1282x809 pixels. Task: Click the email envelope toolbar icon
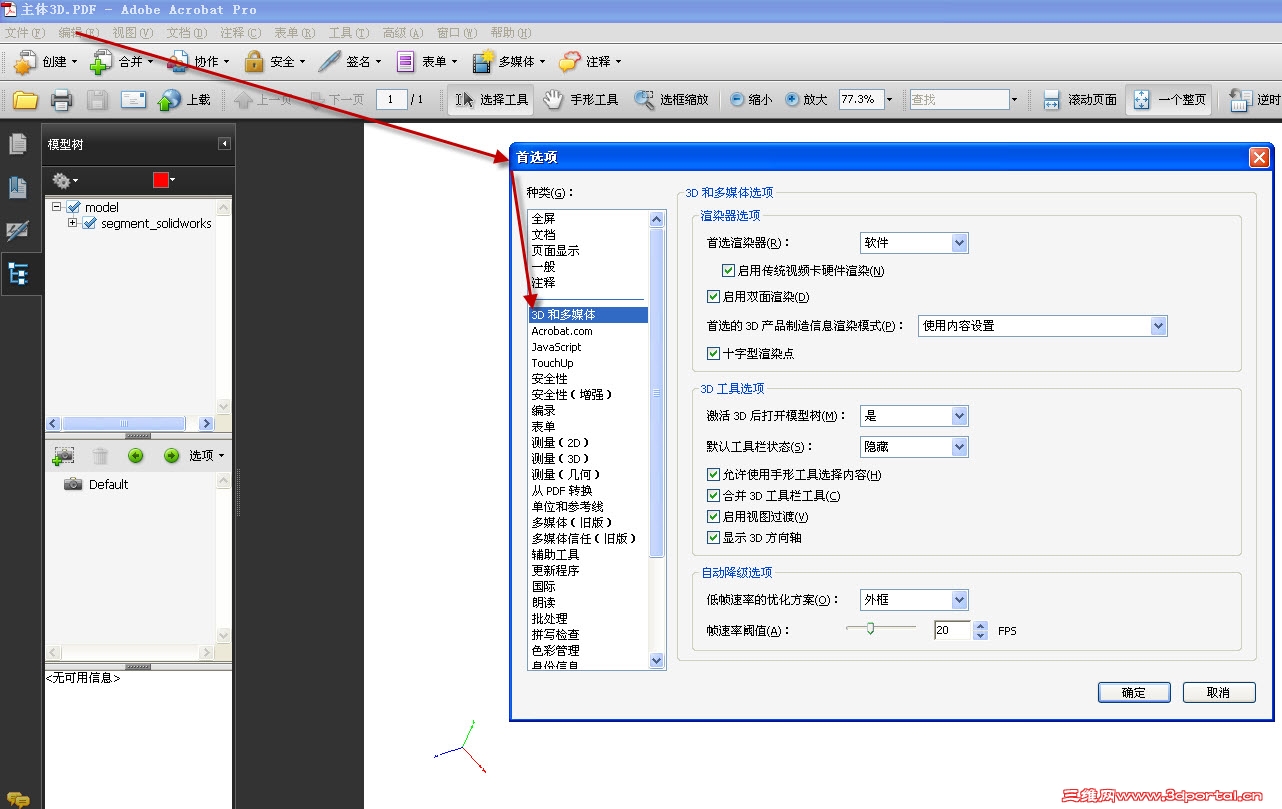(x=134, y=100)
